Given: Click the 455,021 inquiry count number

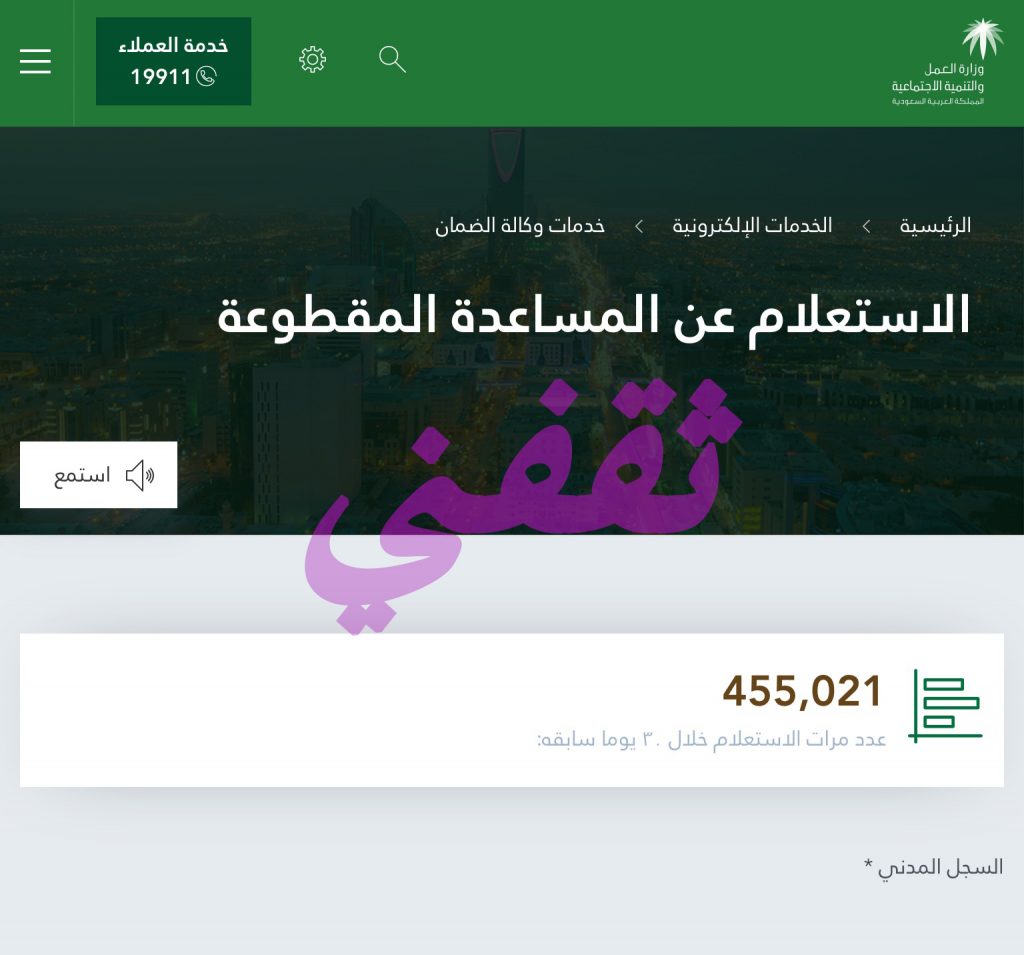Looking at the screenshot, I should (802, 690).
